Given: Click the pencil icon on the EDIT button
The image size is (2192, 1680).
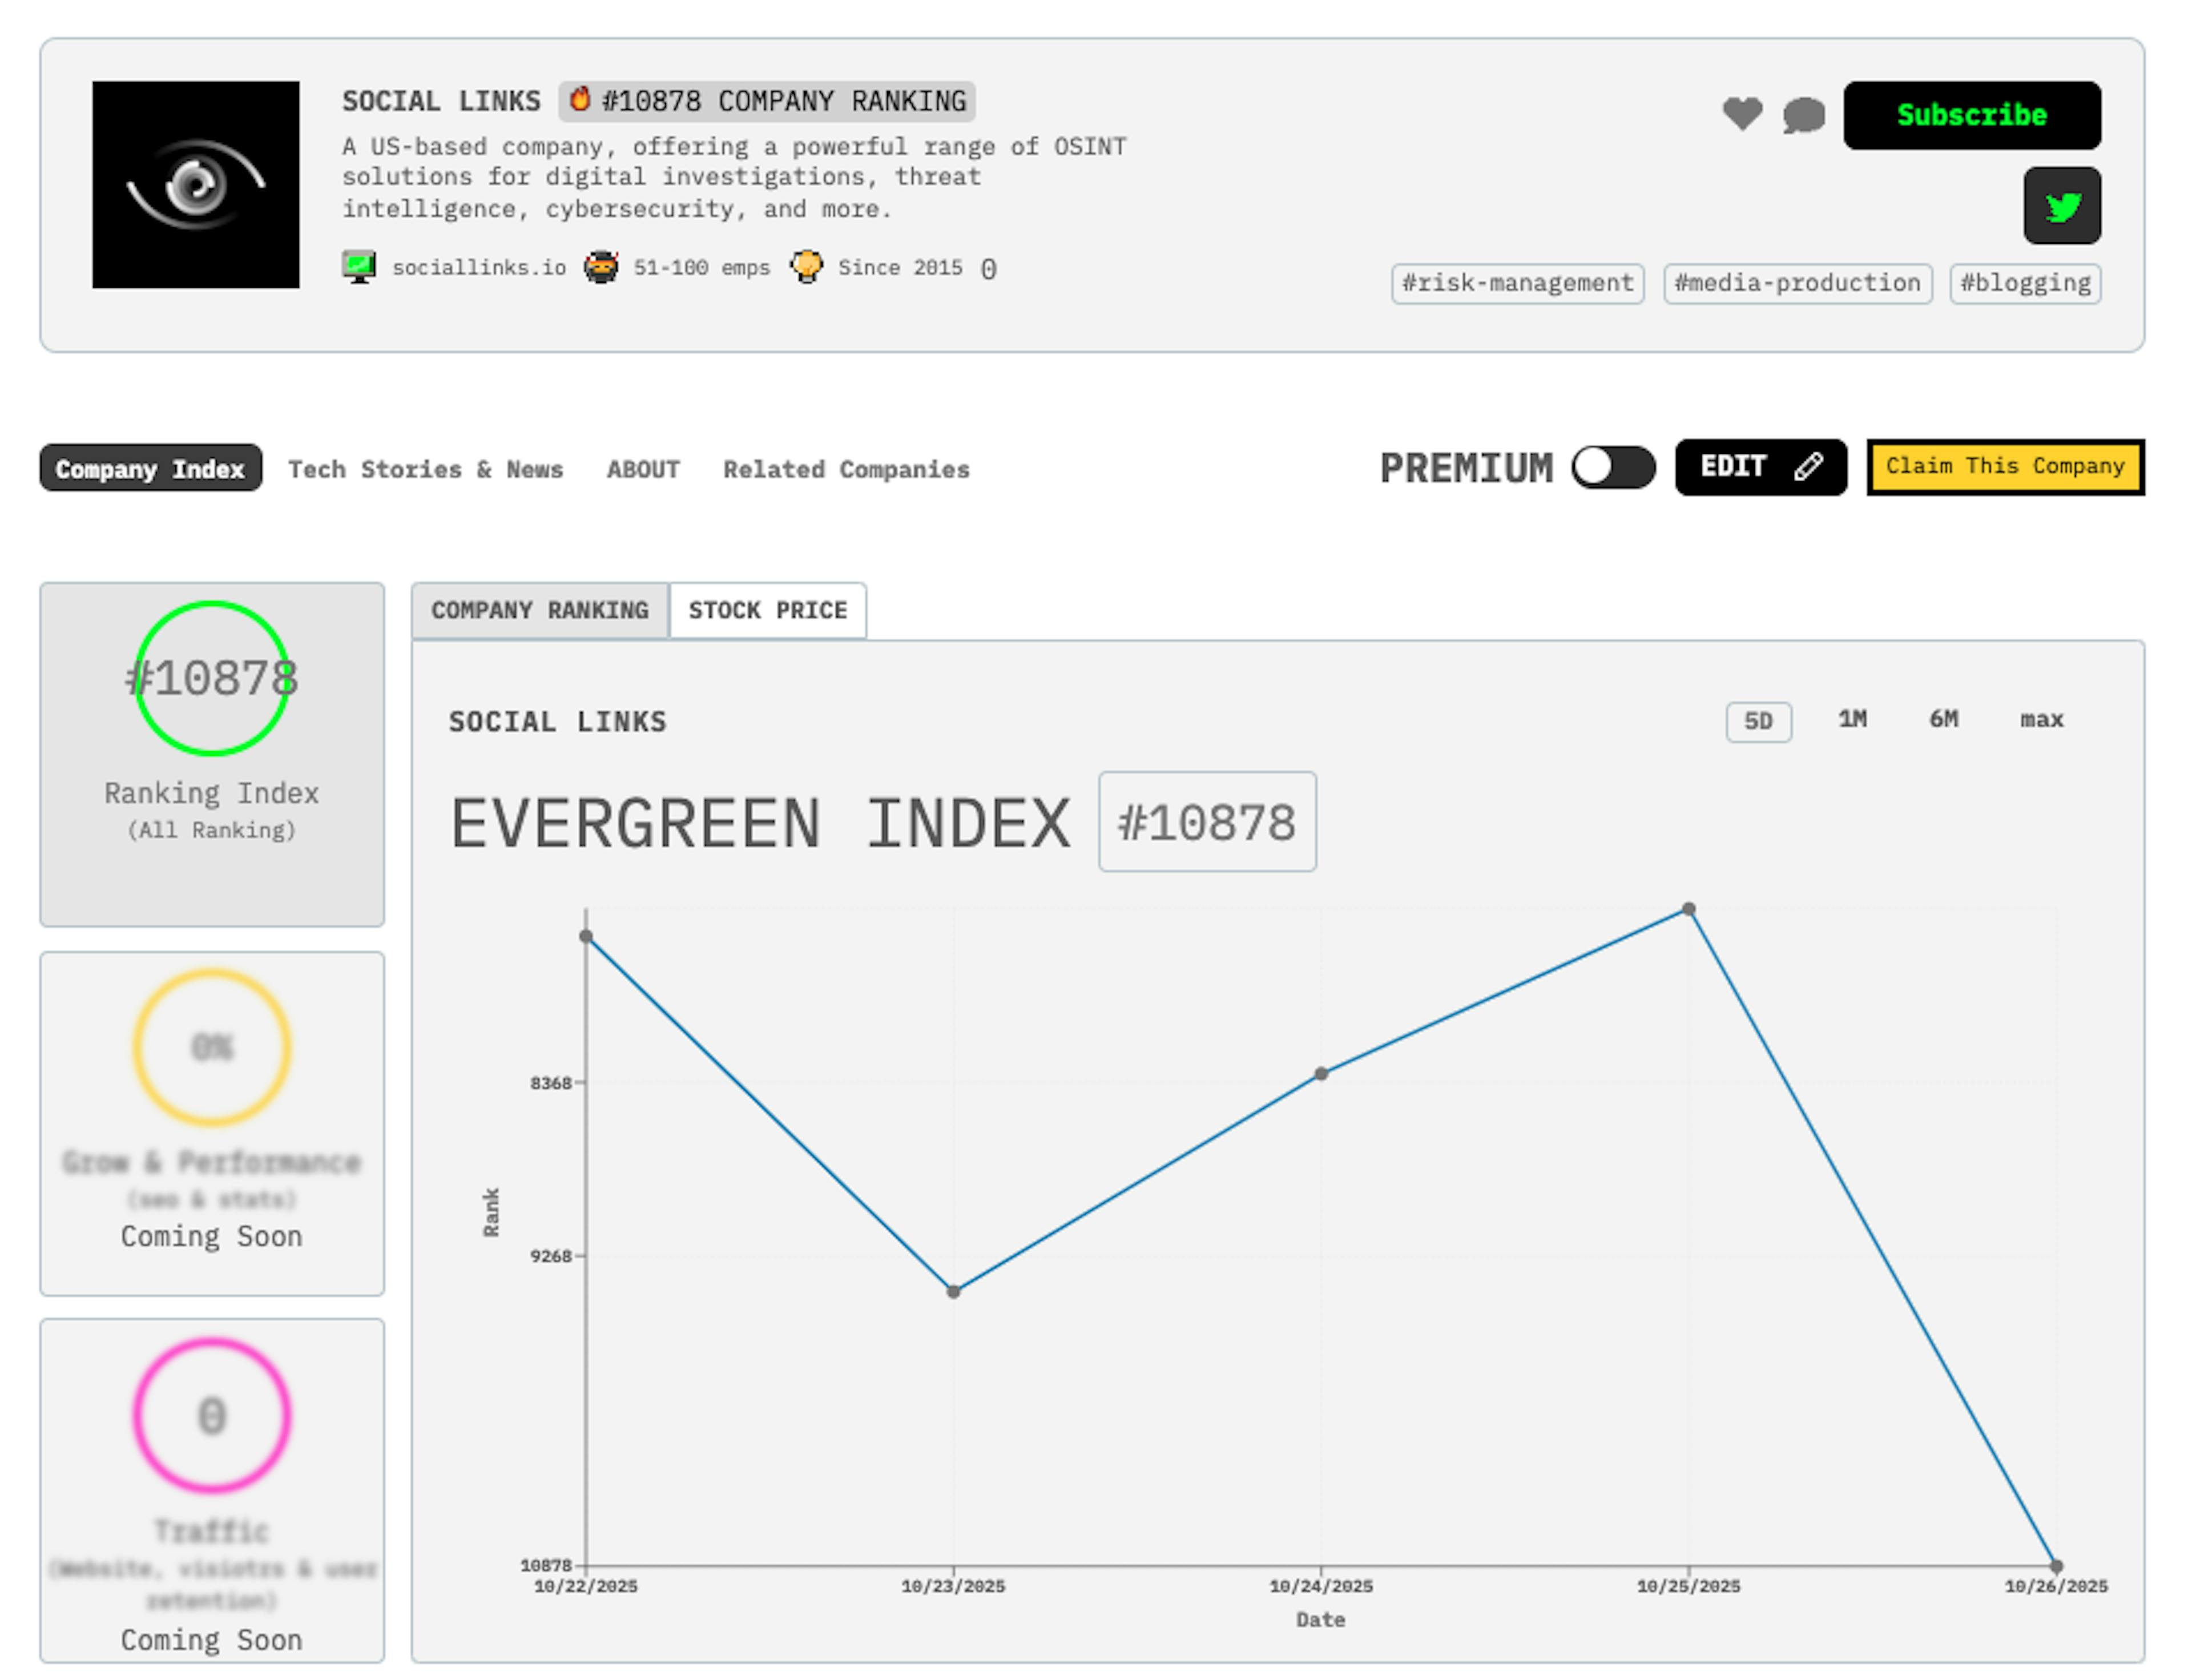Looking at the screenshot, I should (1808, 465).
